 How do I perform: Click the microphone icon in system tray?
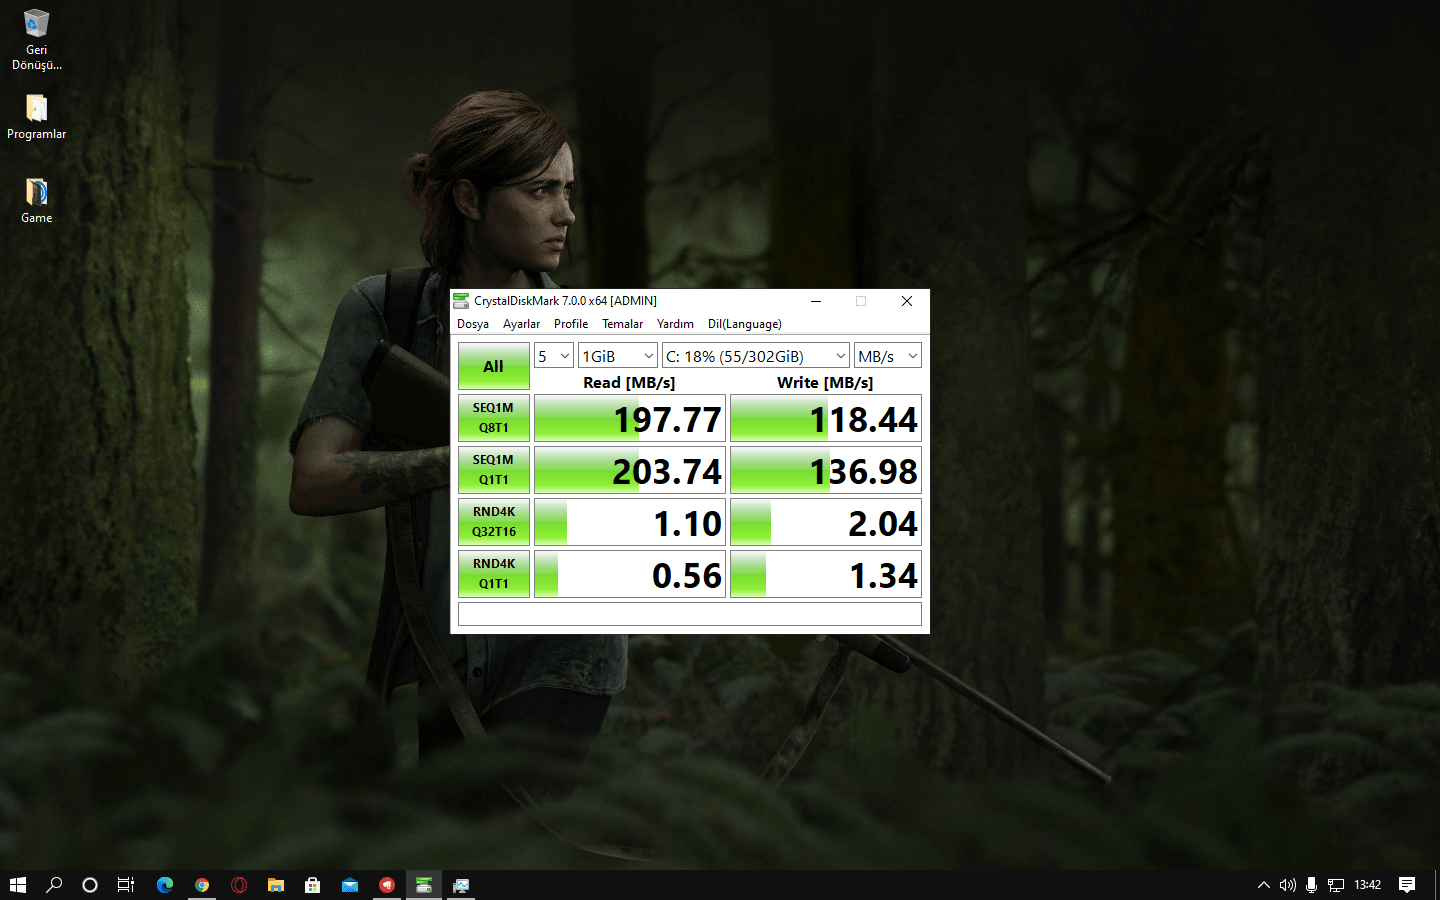point(1311,885)
